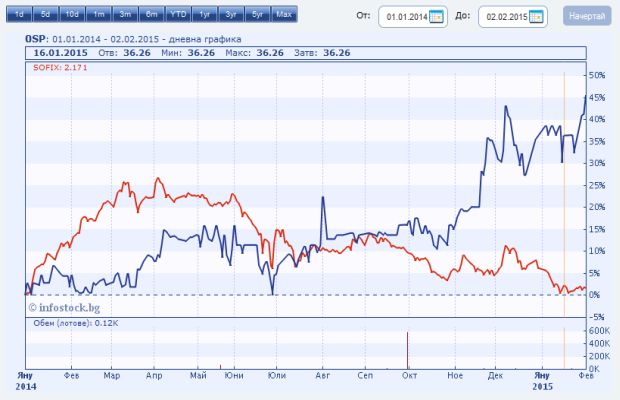Choose the 10d period button
620x400 pixels.
(x=72, y=15)
